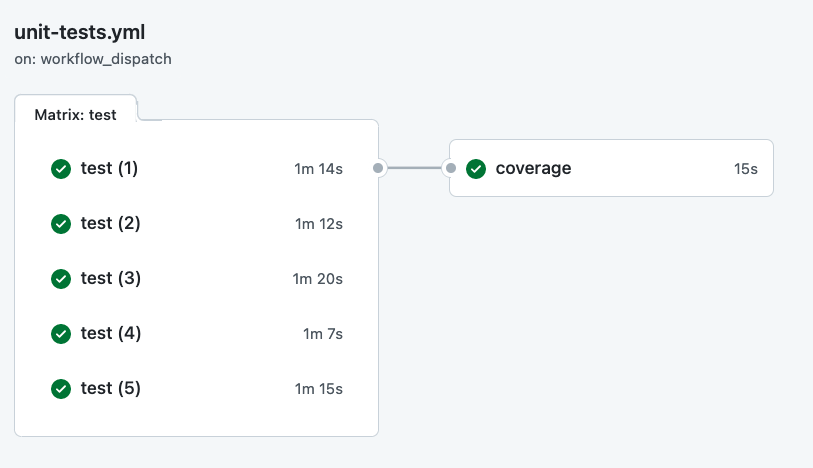The image size is (813, 468).
Task: Open the test (1) job
Action: (109, 169)
